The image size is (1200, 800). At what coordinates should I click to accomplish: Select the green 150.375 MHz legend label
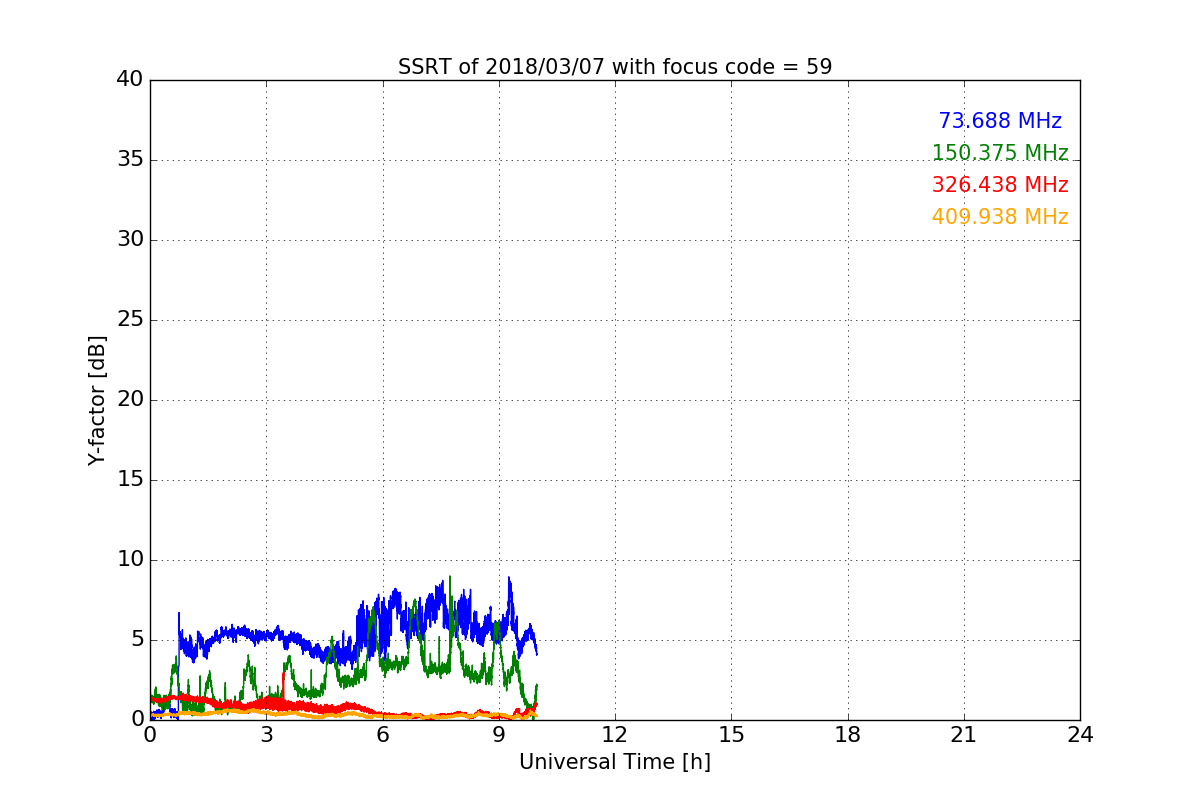[1000, 153]
